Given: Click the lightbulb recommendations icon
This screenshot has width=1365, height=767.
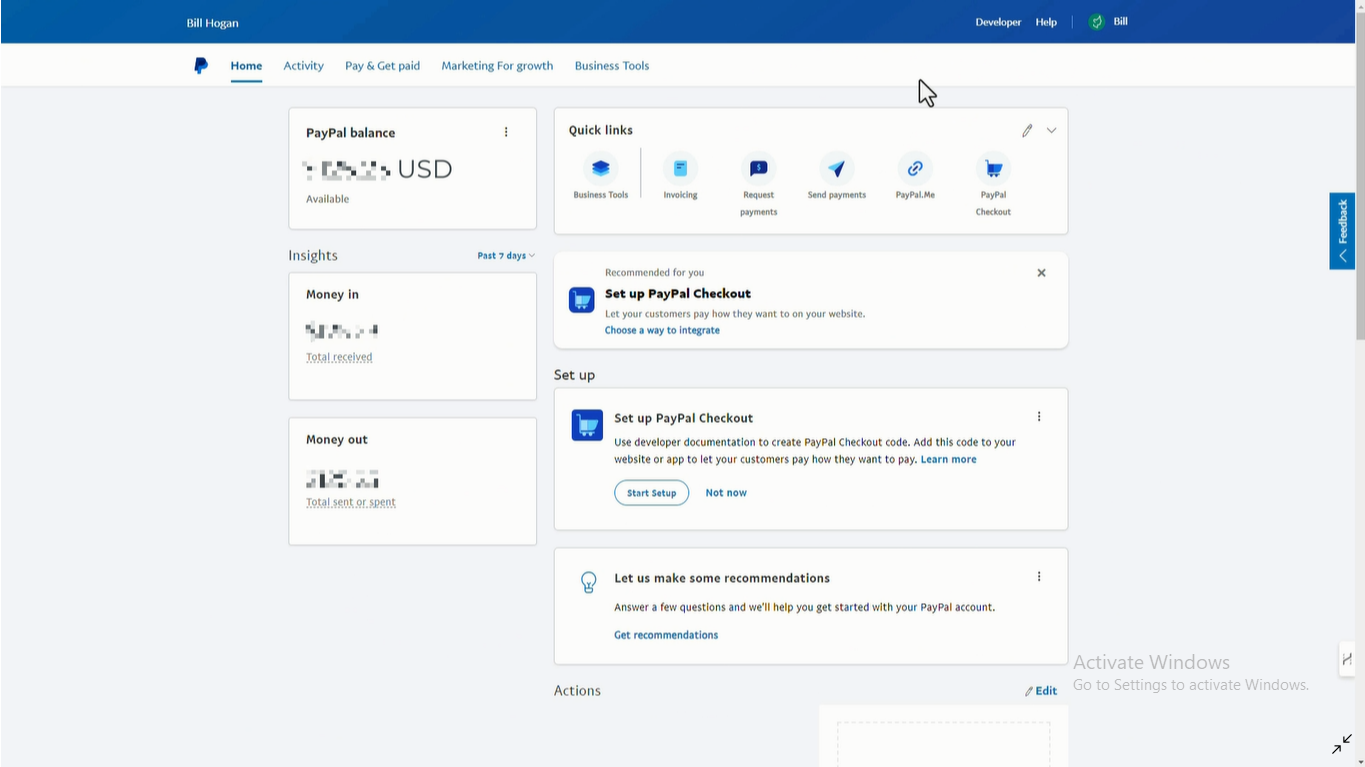Looking at the screenshot, I should (589, 582).
